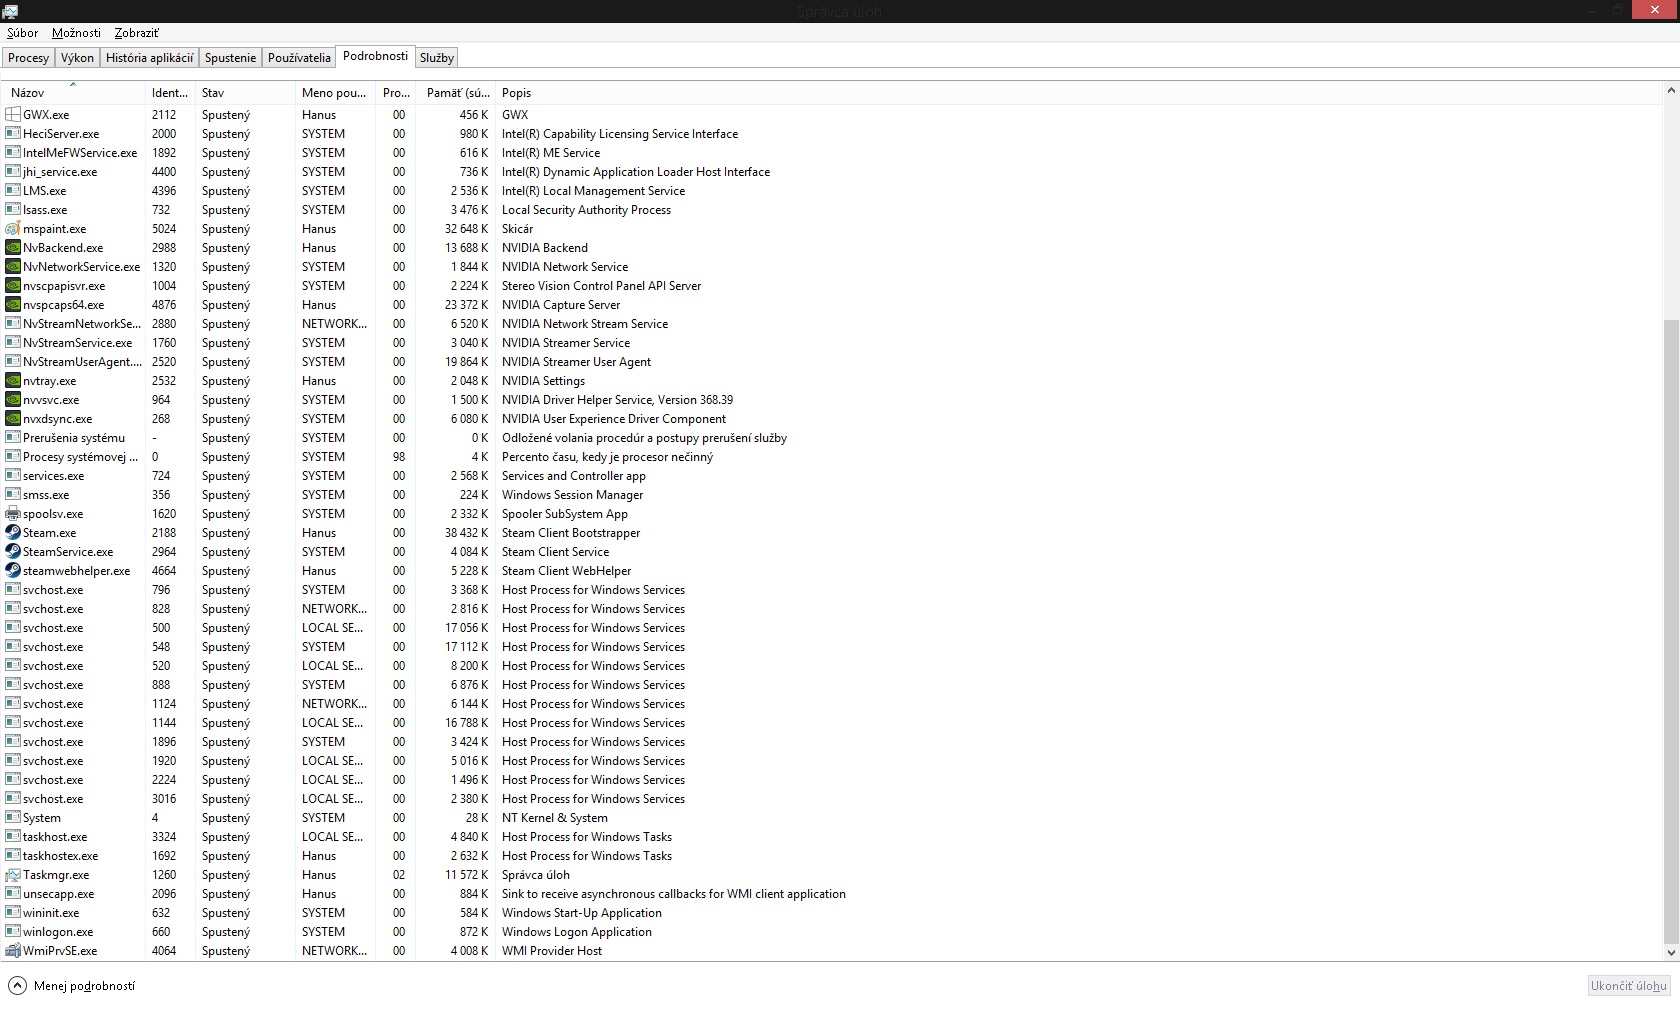Click the Task Manager title bar icon

[x=10, y=11]
